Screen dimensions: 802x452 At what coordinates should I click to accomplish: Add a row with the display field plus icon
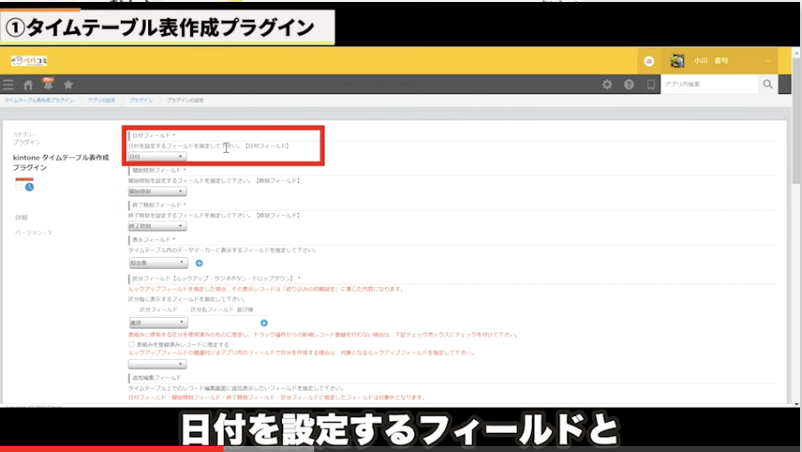pos(199,263)
